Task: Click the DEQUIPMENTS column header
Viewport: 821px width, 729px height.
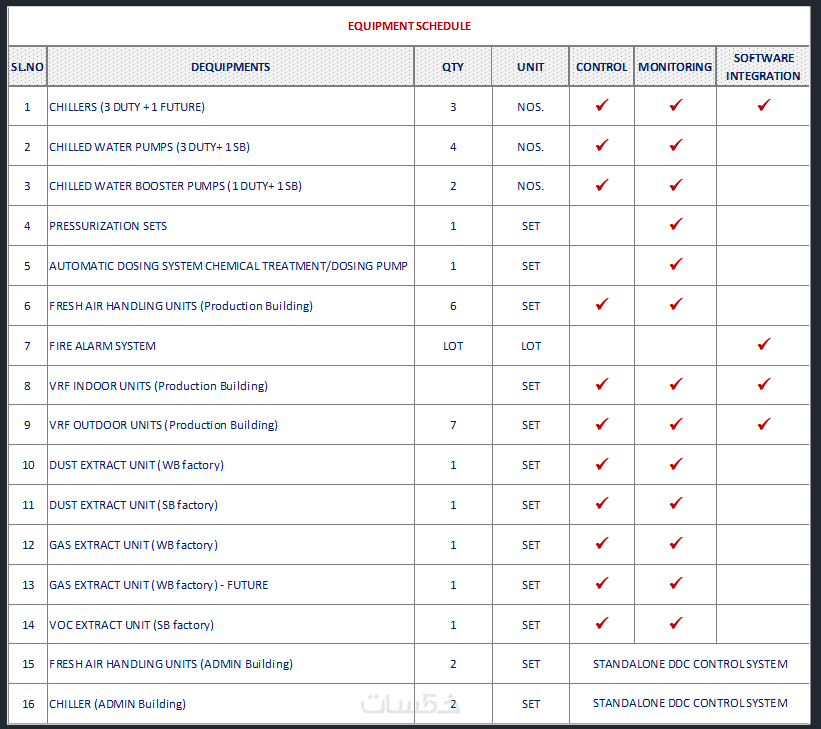Action: tap(230, 67)
